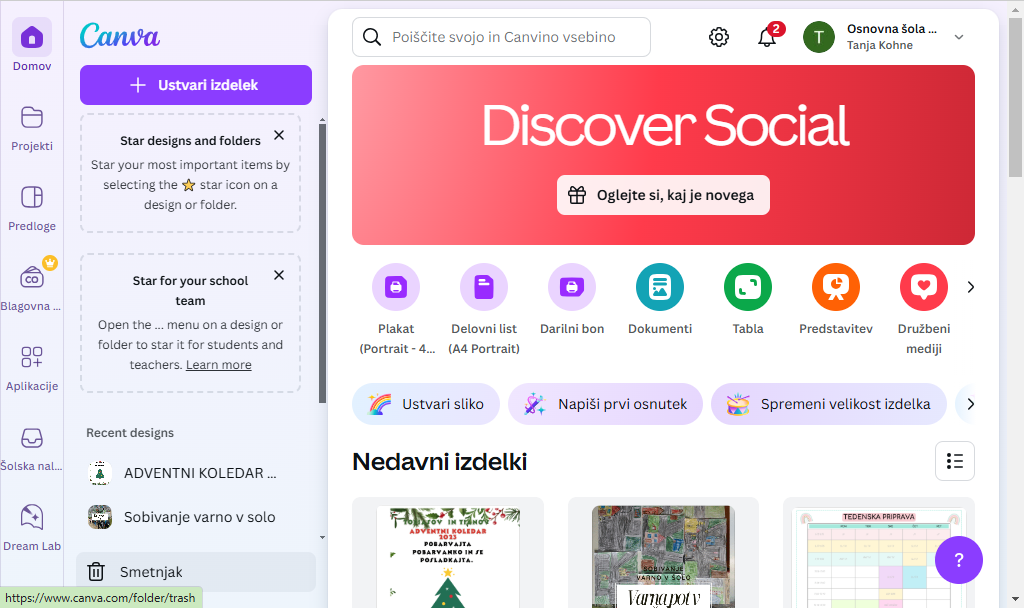
Task: Click the Ustvari sliko chip
Action: coord(426,404)
